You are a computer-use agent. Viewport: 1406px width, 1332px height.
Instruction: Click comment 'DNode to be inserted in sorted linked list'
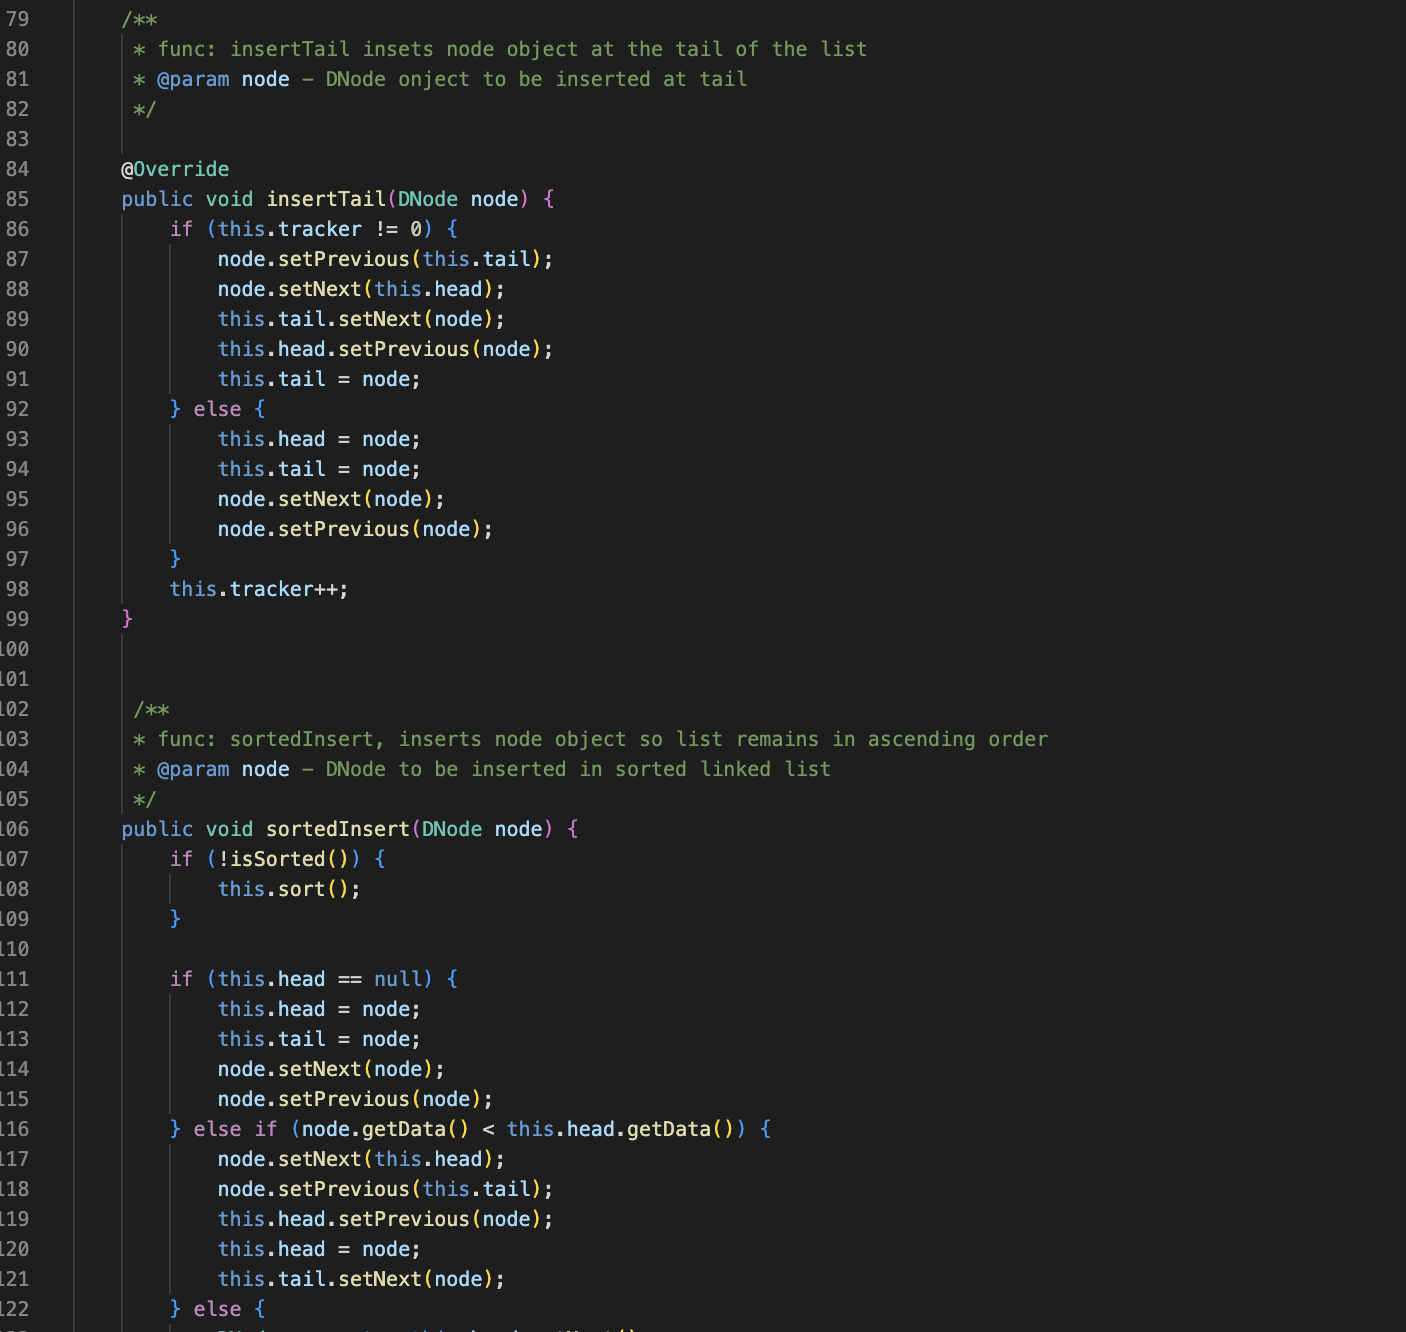[578, 769]
